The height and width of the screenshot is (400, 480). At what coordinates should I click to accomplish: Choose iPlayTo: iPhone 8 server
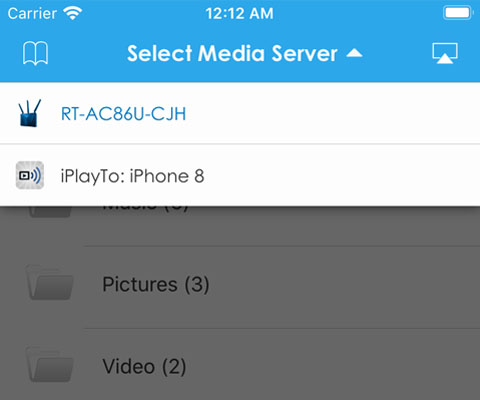pos(240,175)
